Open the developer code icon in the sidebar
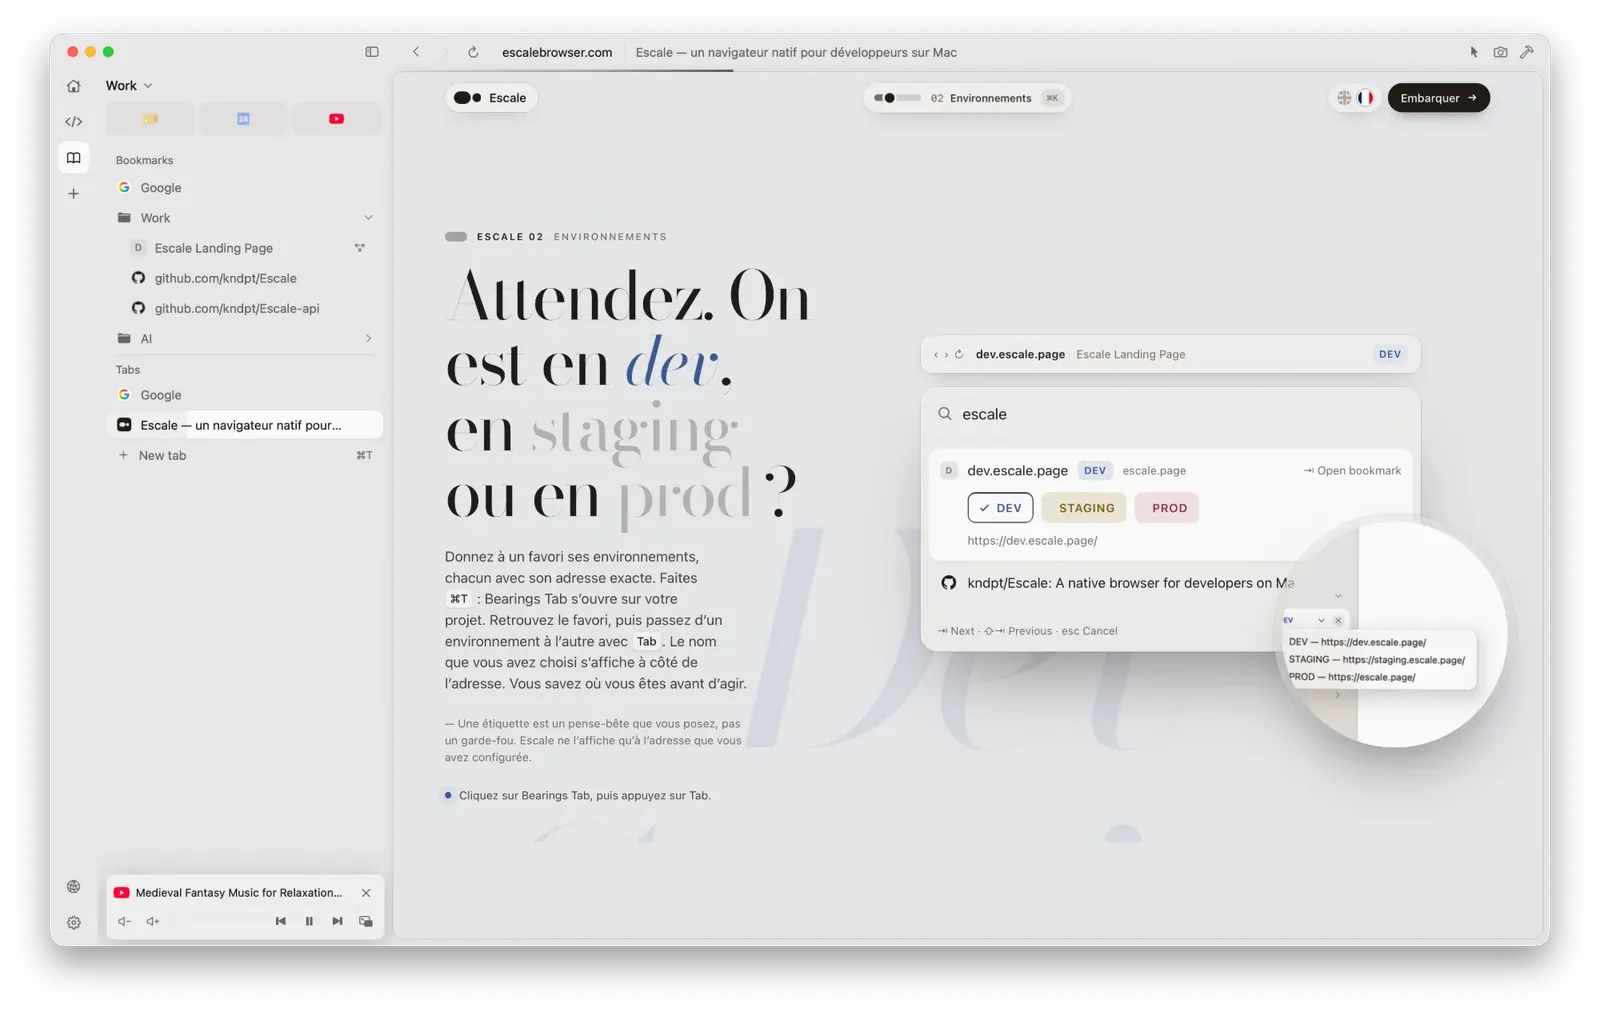This screenshot has height=1012, width=1600. click(73, 122)
